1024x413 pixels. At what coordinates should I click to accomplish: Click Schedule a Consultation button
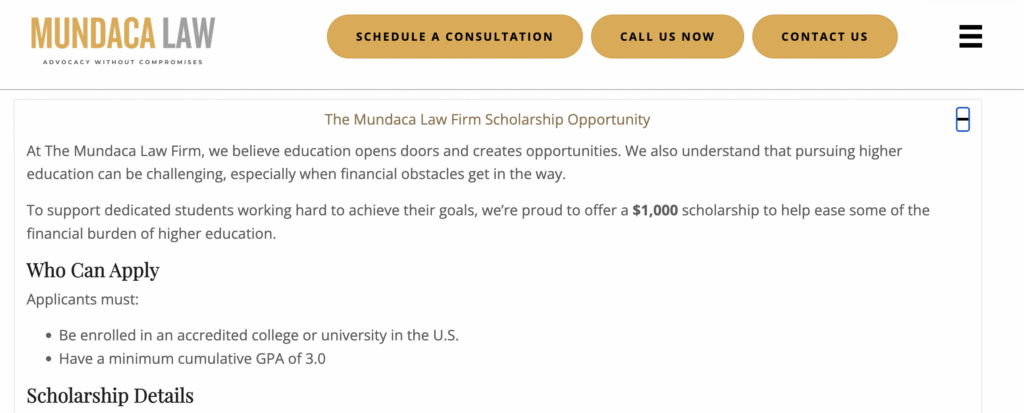(454, 37)
